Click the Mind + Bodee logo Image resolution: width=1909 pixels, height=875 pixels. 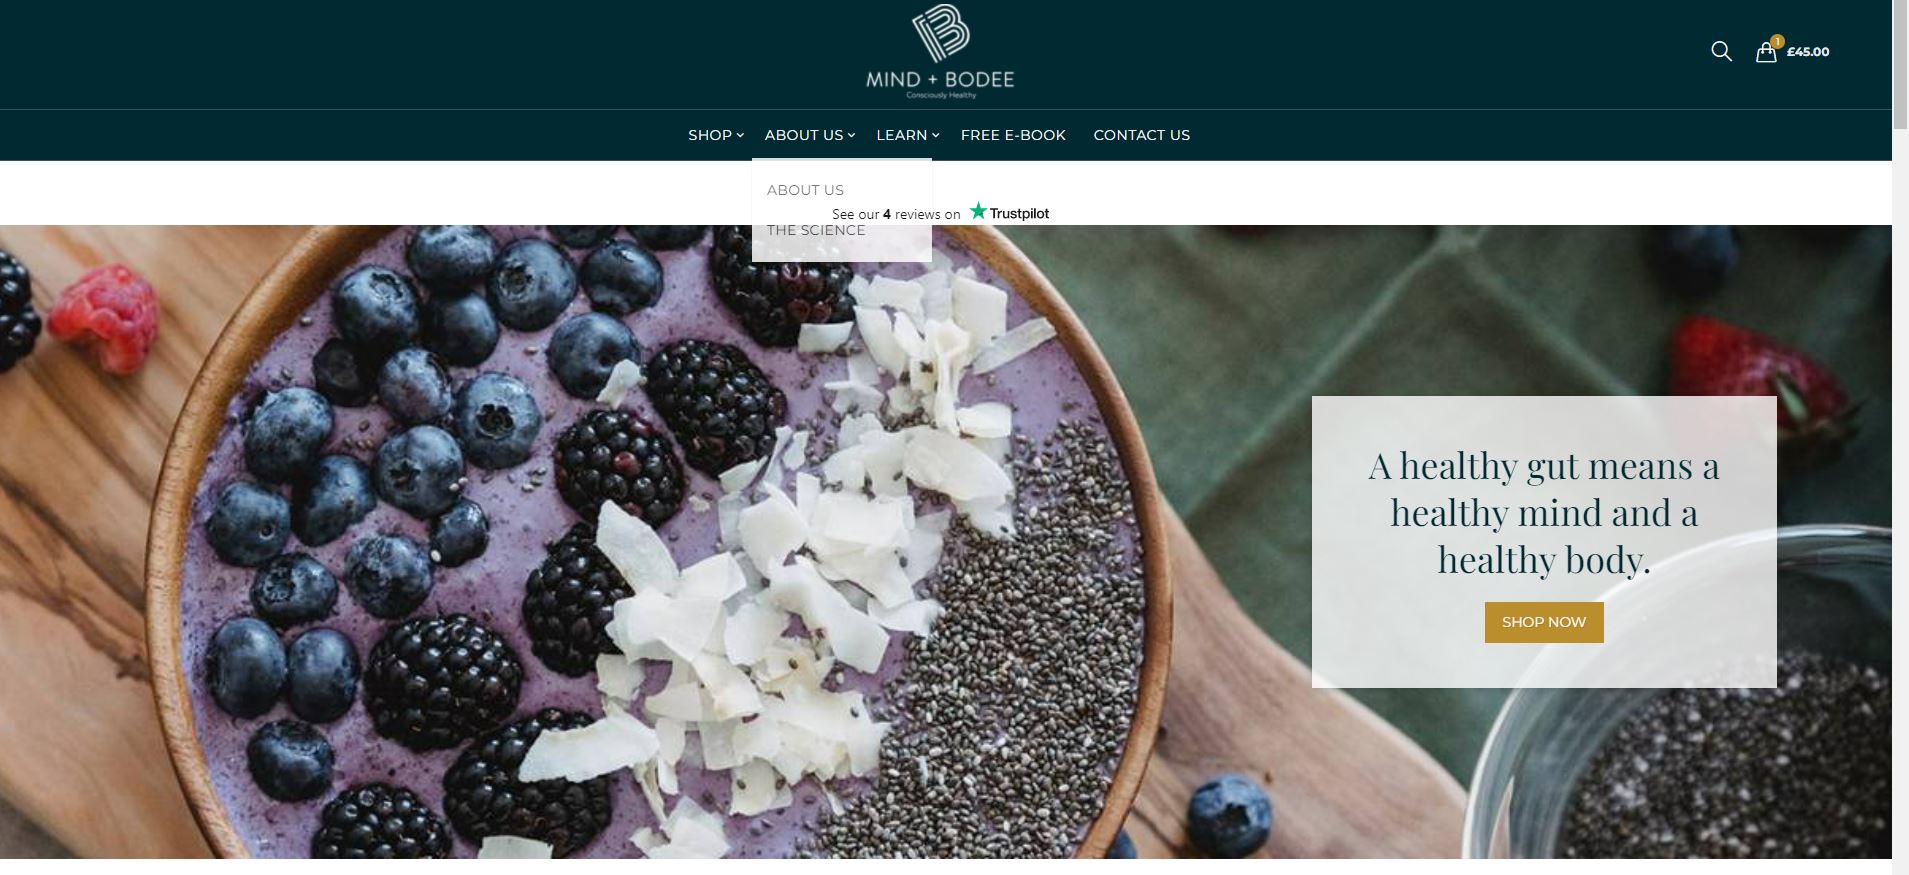click(940, 52)
